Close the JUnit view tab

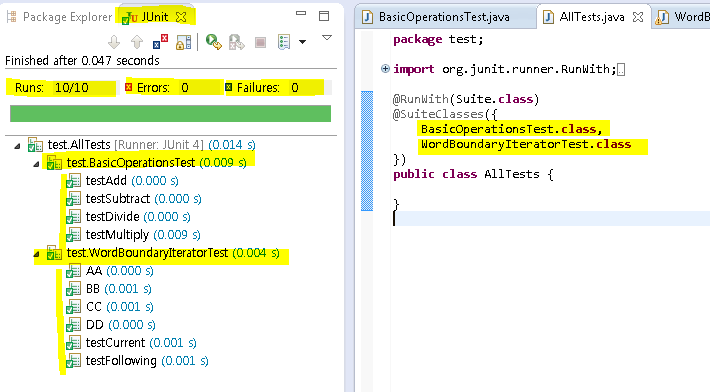coord(181,17)
